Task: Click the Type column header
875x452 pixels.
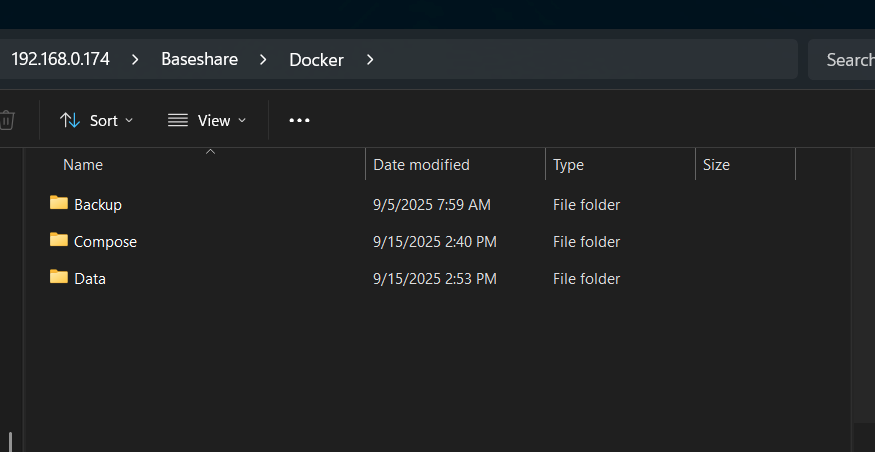Action: point(568,165)
